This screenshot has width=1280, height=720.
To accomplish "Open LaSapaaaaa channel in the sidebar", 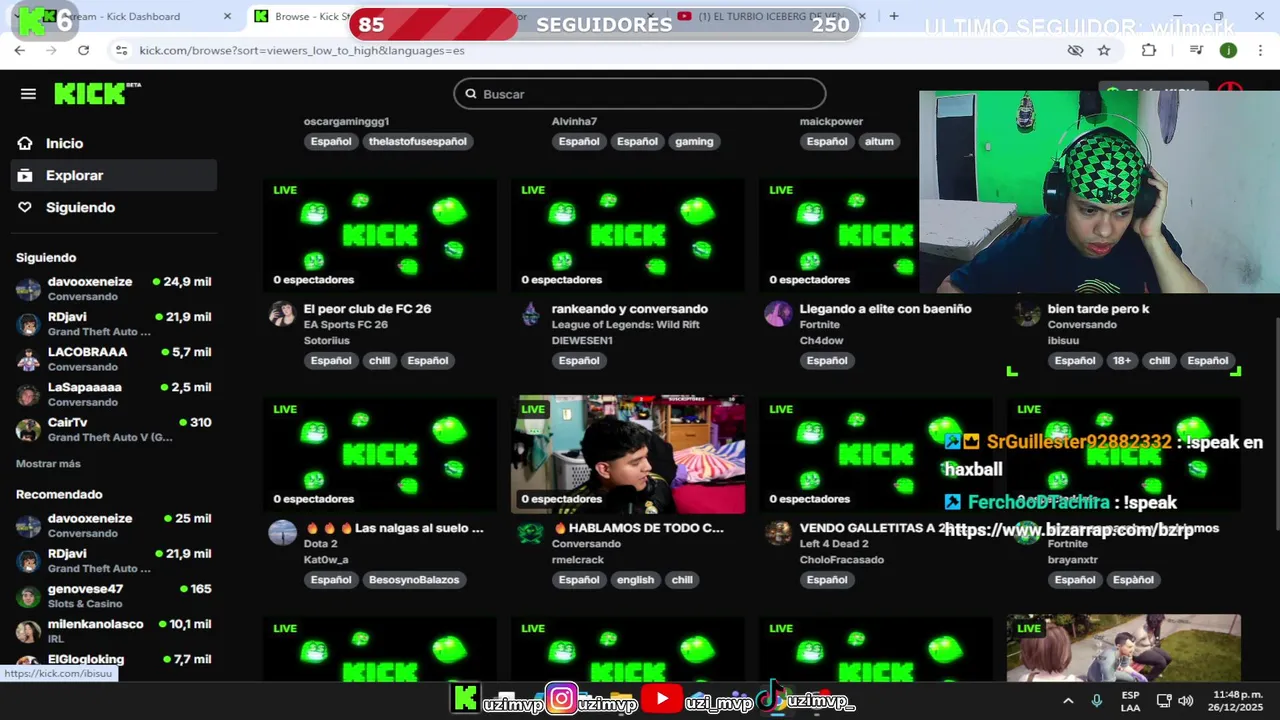I will 114,394.
